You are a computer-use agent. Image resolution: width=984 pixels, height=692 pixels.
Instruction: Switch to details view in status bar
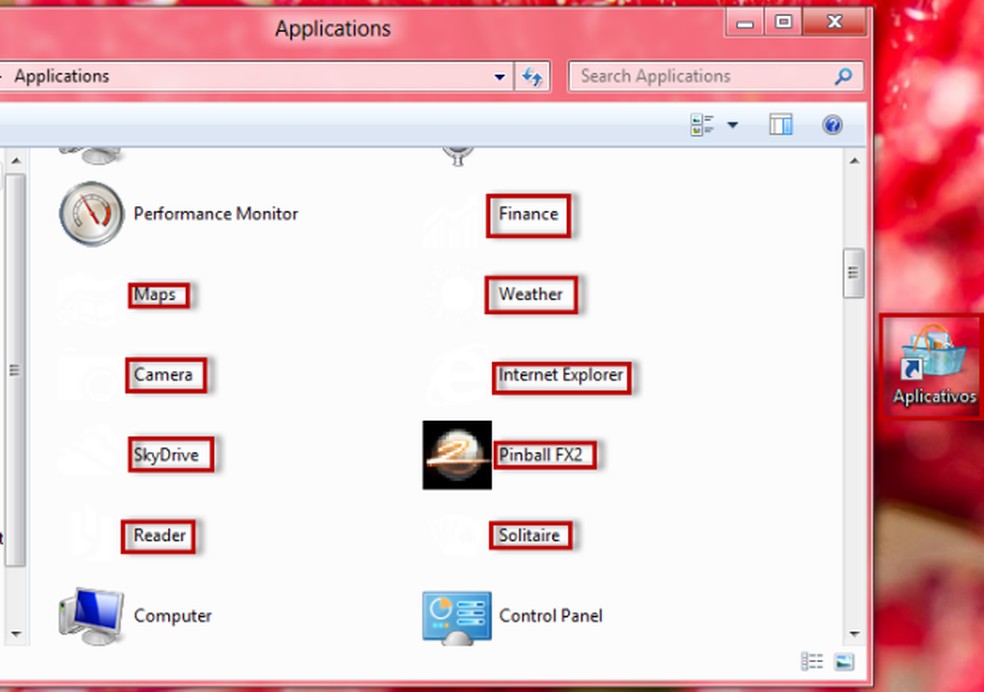(812, 661)
